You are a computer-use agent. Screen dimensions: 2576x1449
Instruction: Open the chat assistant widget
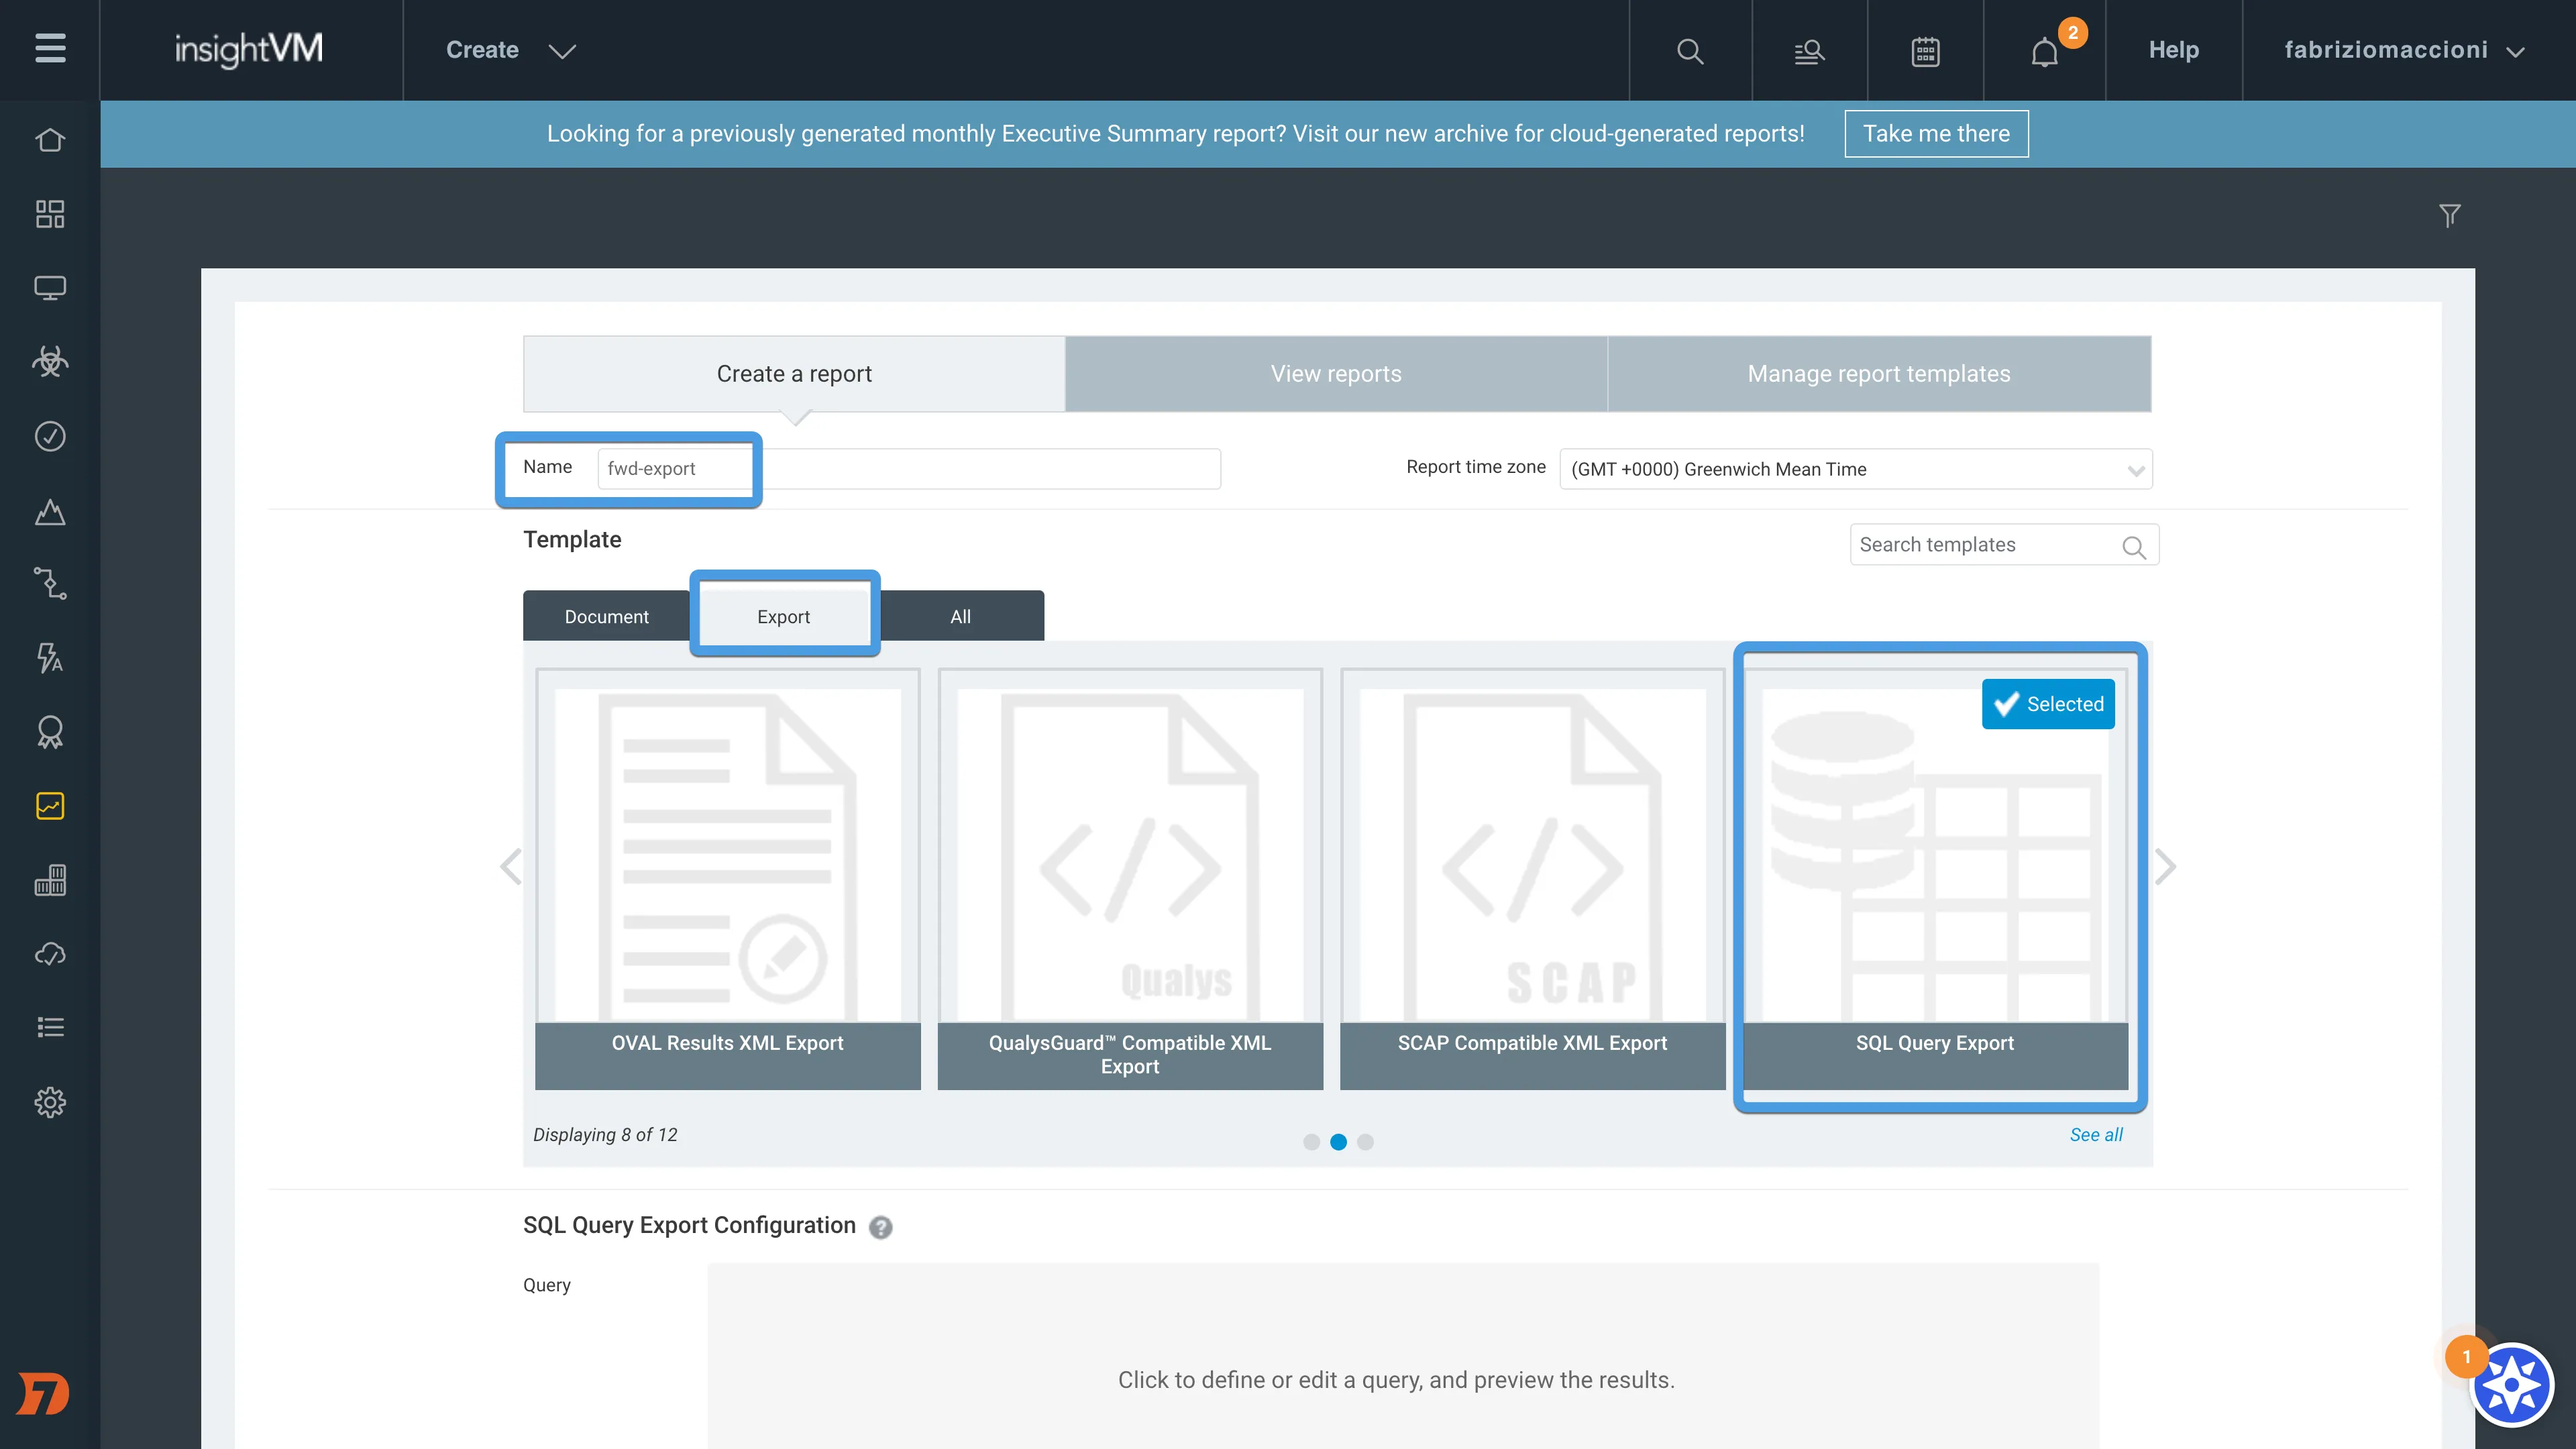tap(2511, 1386)
